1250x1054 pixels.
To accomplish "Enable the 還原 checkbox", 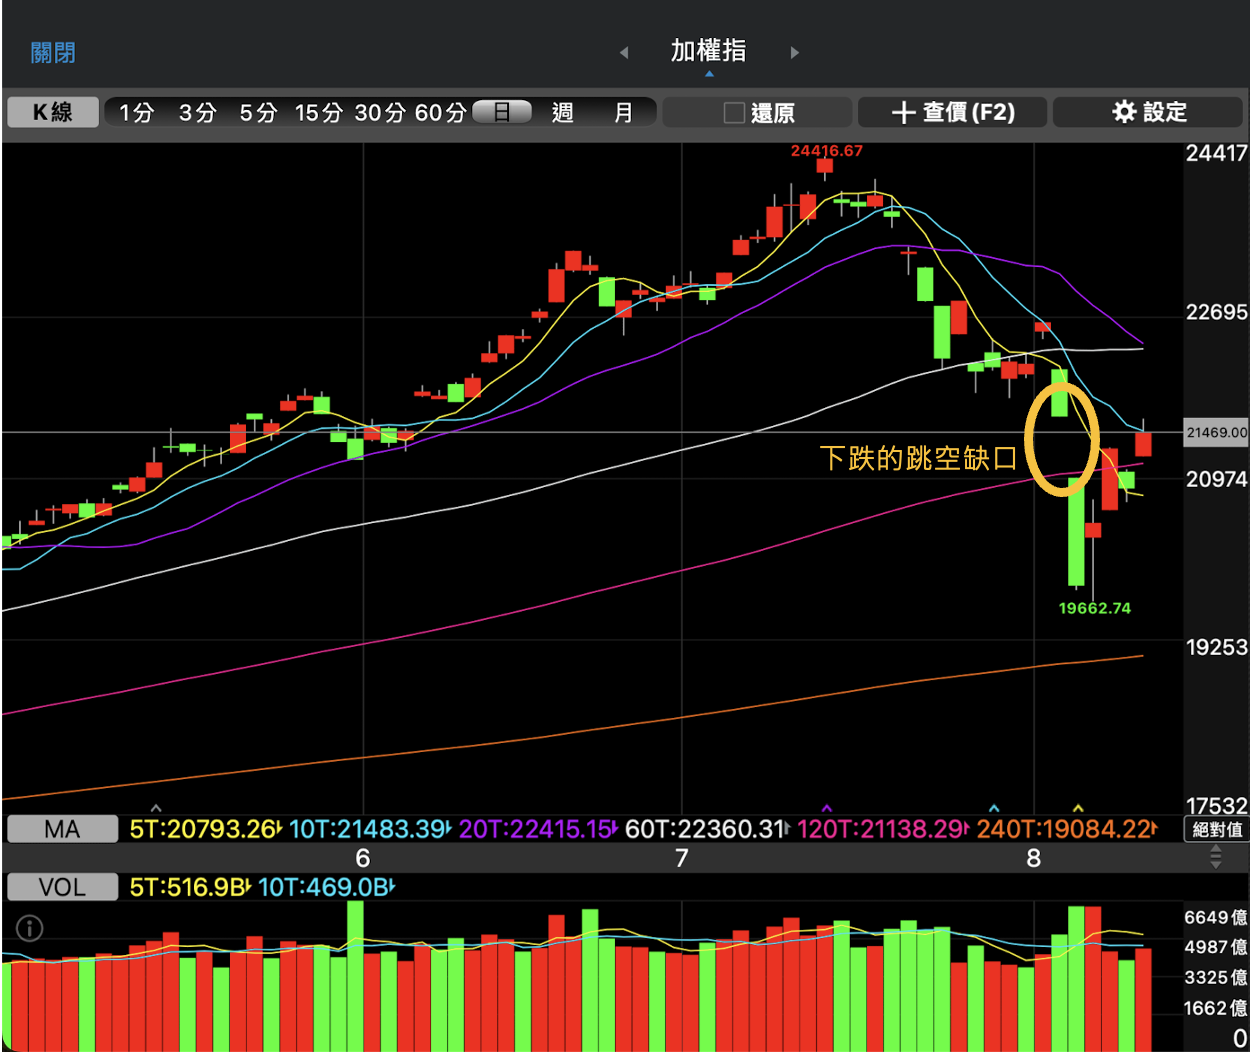I will coord(734,113).
